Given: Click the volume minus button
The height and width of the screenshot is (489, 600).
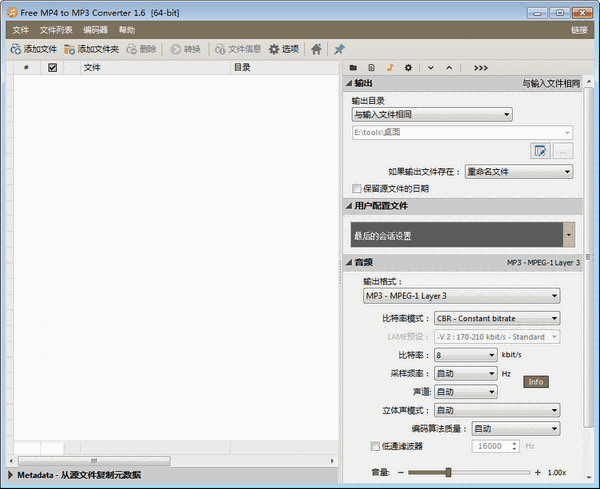Looking at the screenshot, I should tap(401, 473).
